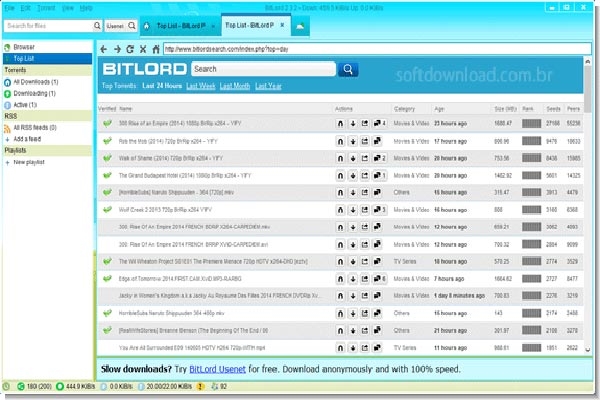Screen dimensions: 600x400
Task: Switch to the first 'Top List - BitLord' tab
Action: [181, 26]
